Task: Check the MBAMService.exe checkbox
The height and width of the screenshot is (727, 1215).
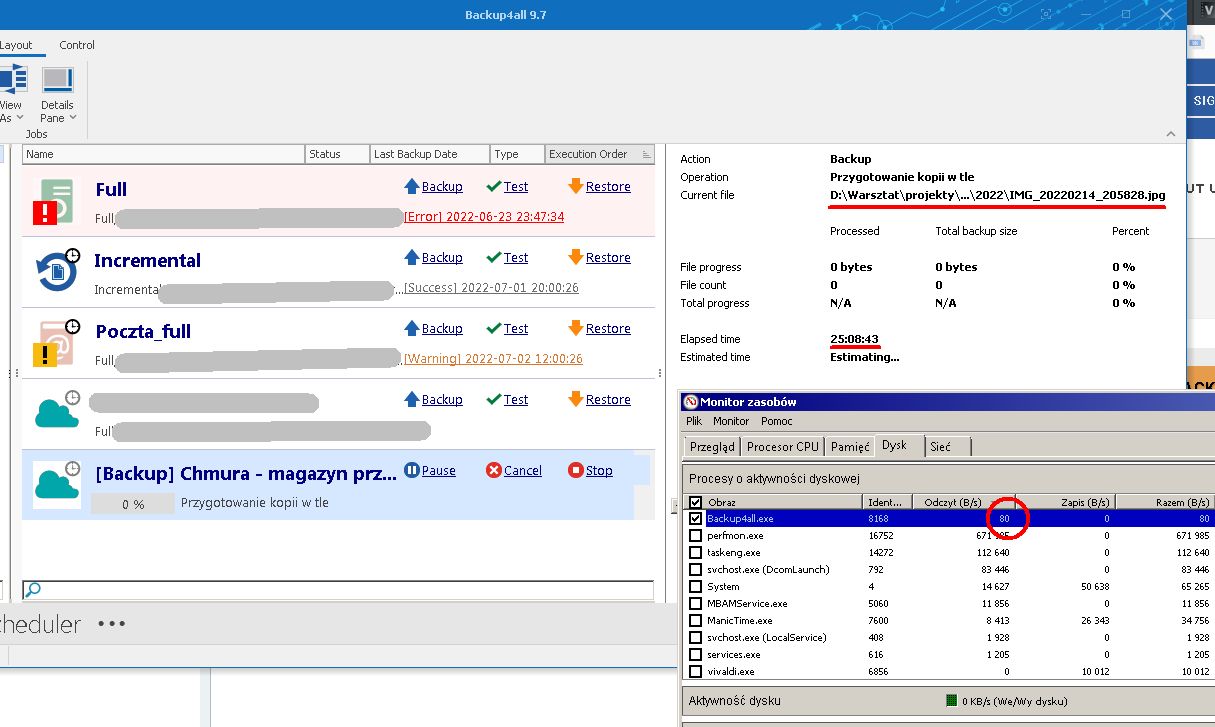Action: (696, 604)
